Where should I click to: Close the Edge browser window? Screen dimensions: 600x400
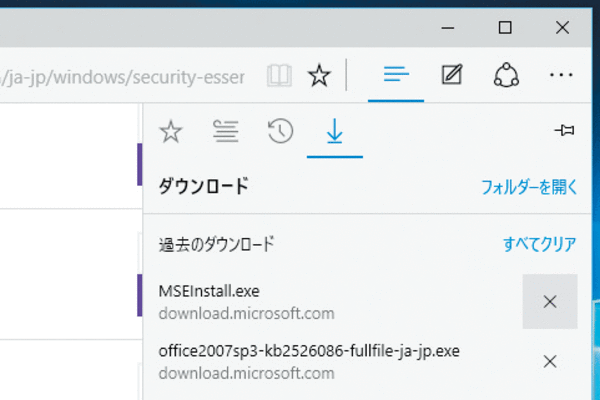(x=562, y=28)
